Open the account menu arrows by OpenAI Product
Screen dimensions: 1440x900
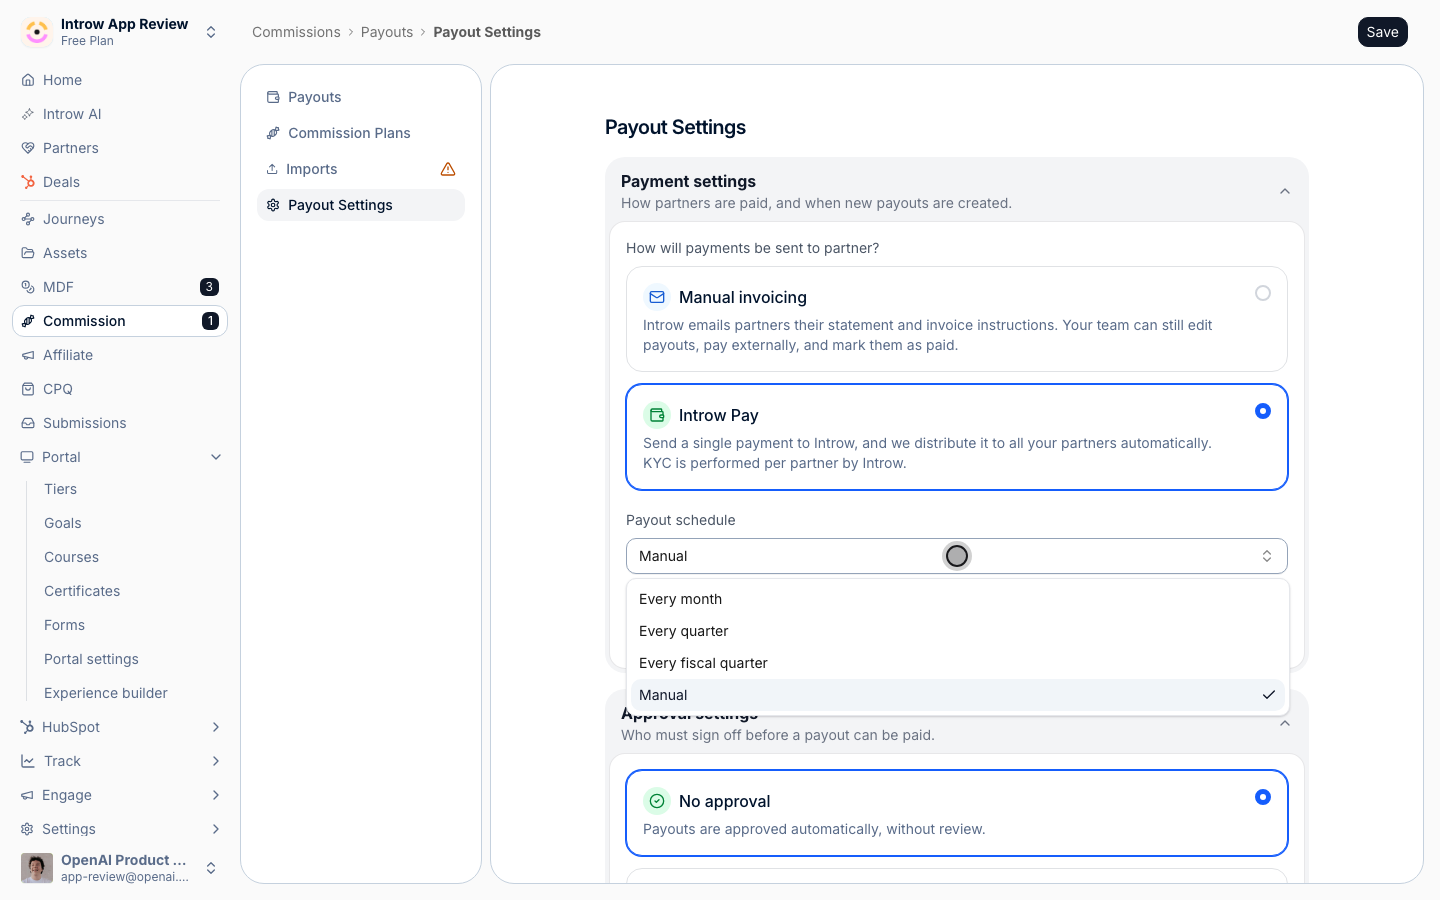coord(211,868)
